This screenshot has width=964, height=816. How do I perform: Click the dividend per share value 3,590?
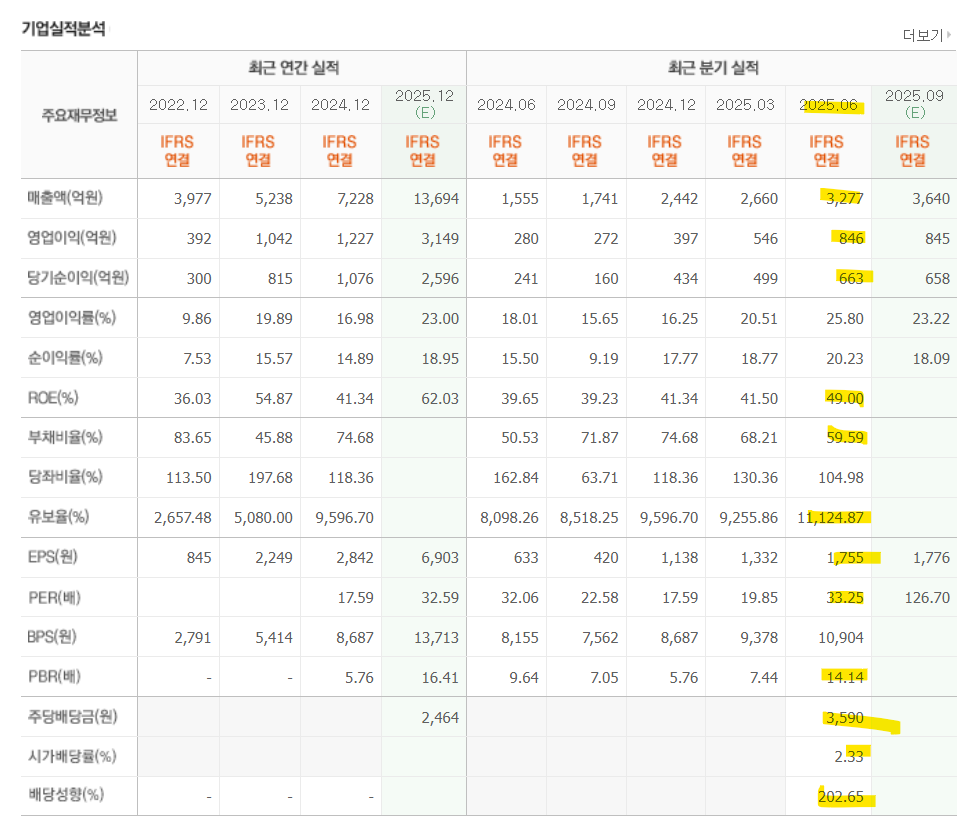pos(845,718)
